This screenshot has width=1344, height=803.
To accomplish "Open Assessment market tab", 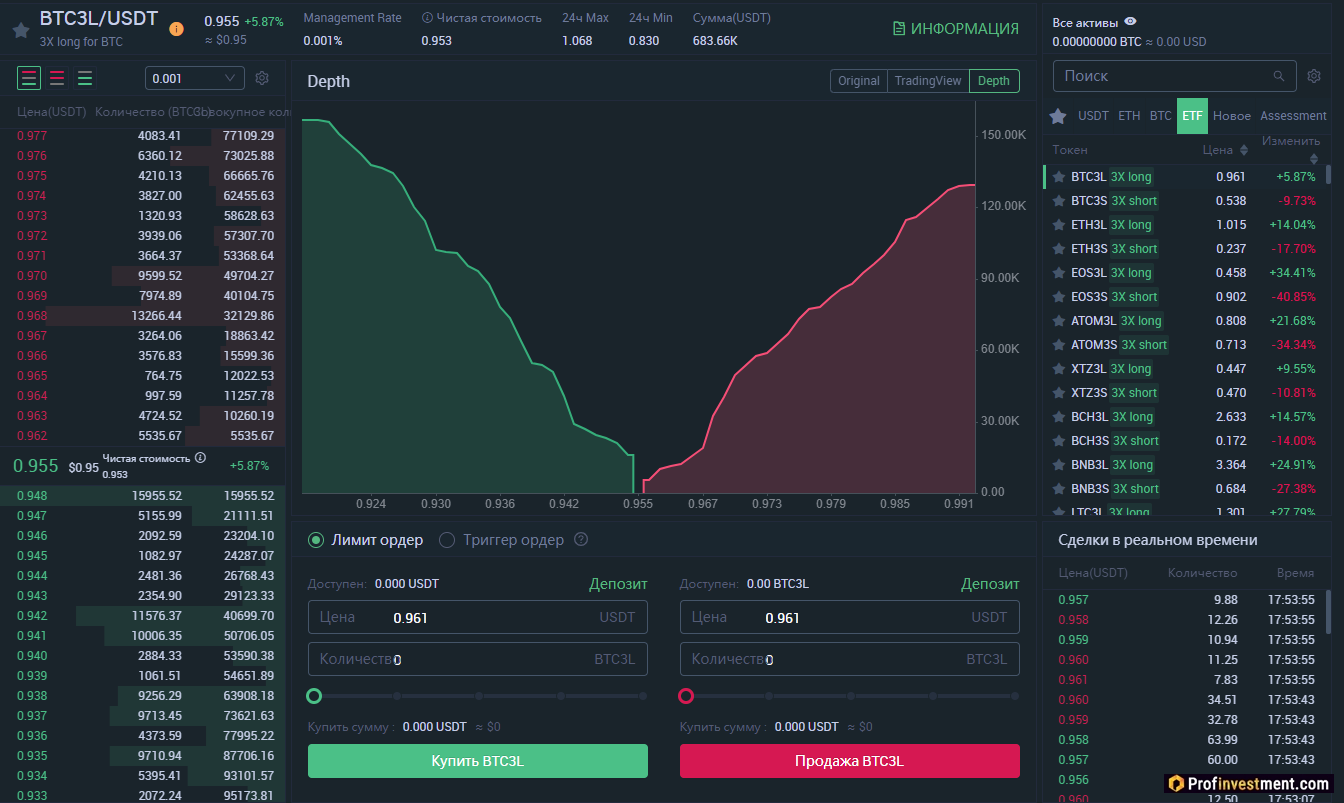I will point(1294,116).
